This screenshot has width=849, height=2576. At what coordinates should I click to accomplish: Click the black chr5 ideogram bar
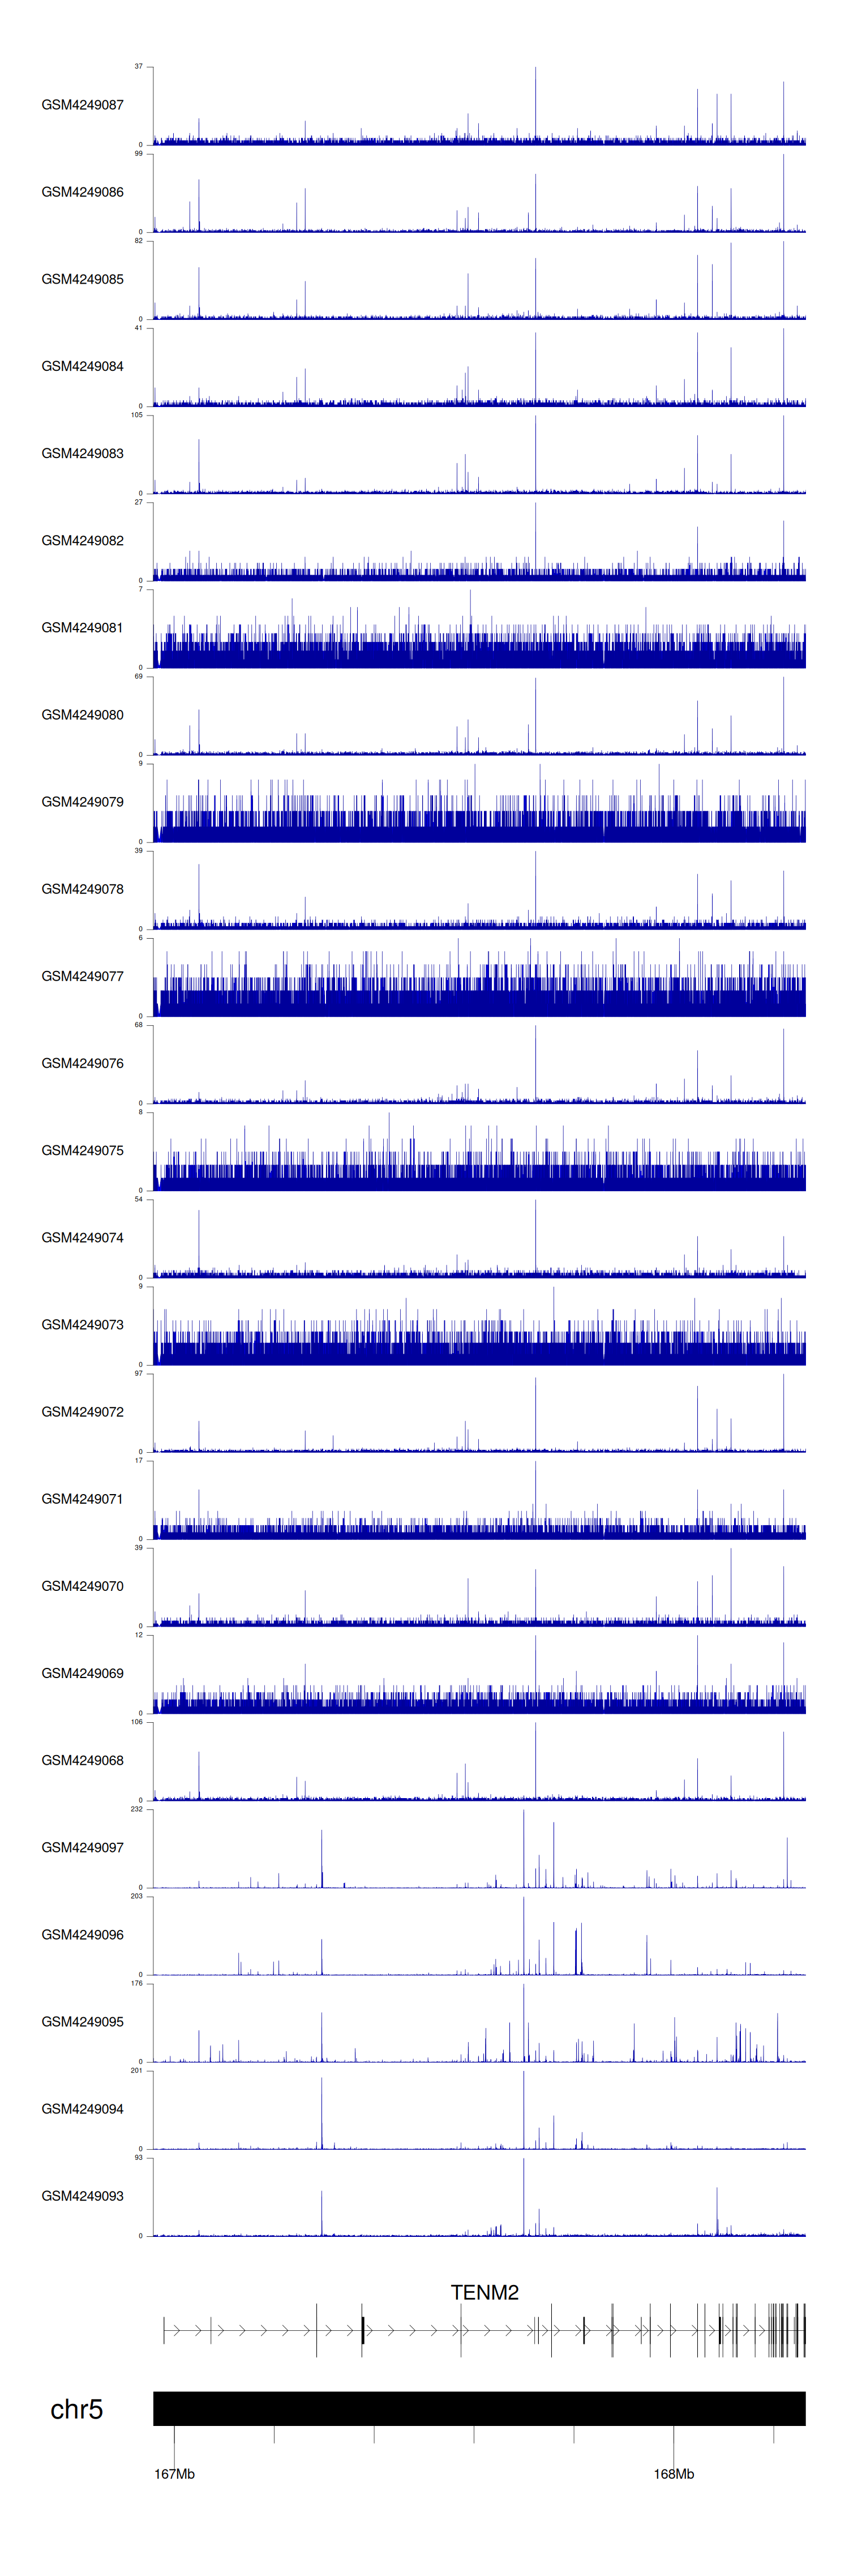[x=479, y=2408]
